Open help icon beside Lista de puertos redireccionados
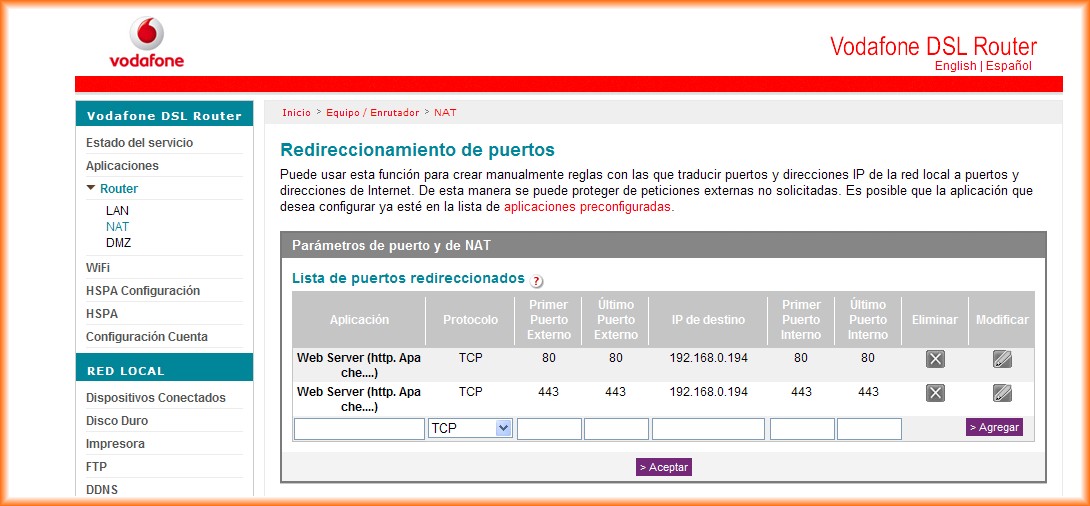 (537, 281)
